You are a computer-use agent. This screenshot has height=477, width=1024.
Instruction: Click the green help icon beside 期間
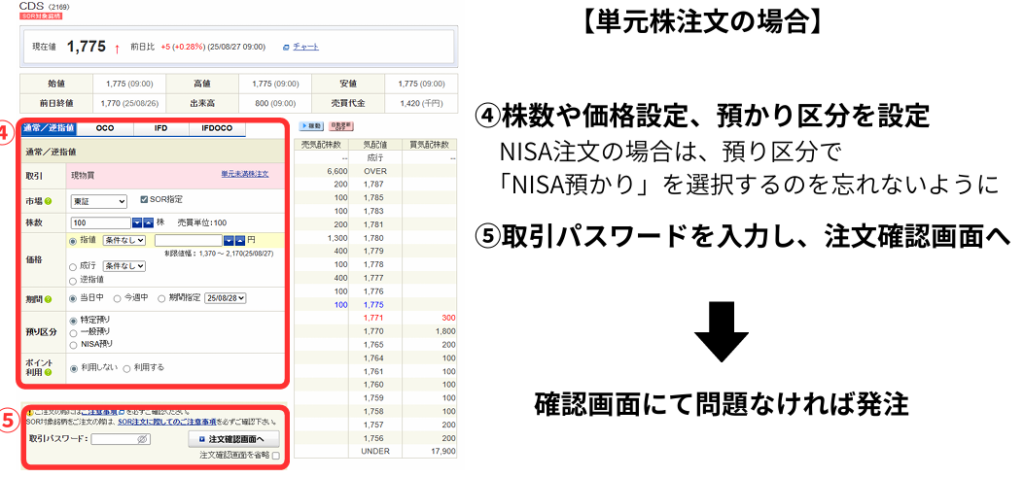(x=48, y=298)
